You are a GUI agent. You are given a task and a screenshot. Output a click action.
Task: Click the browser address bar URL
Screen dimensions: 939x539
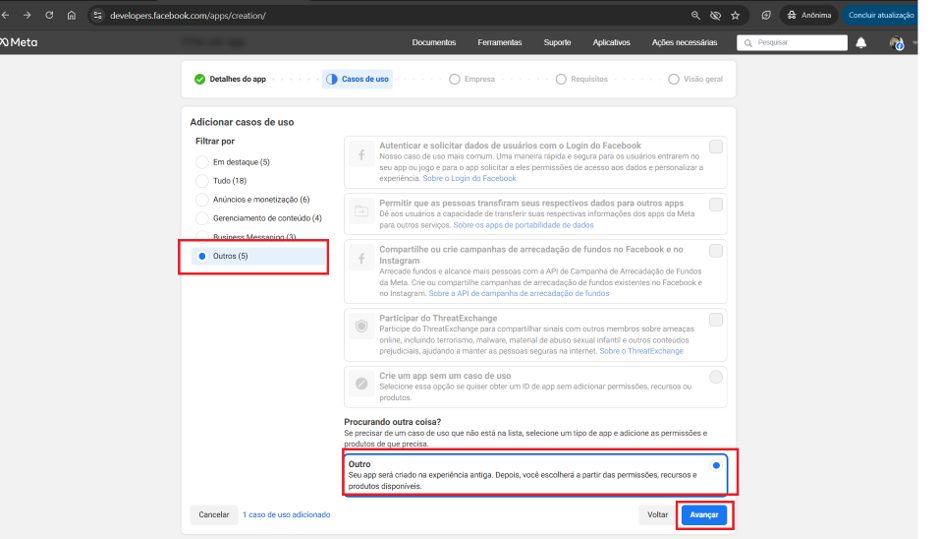(187, 16)
